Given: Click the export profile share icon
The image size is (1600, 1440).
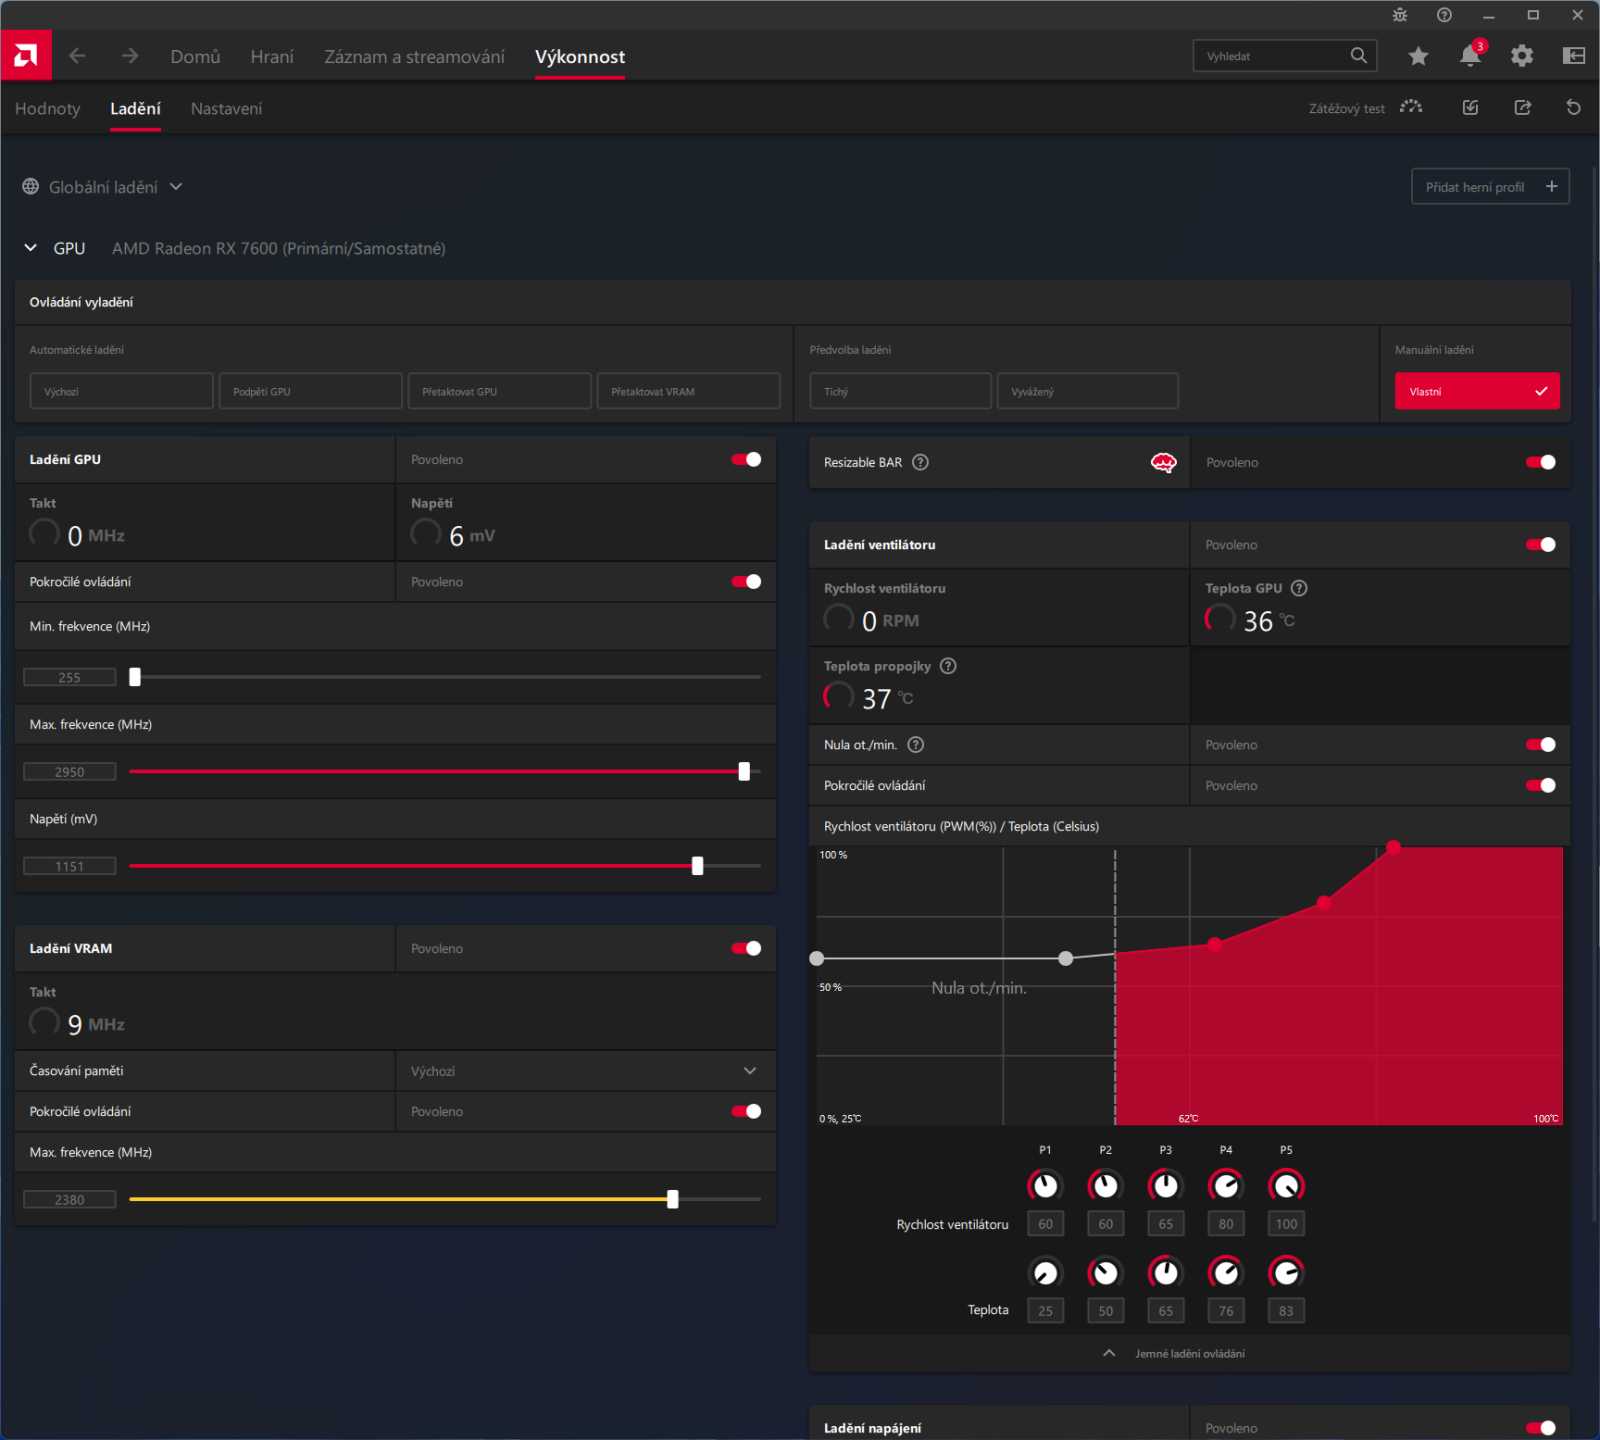Looking at the screenshot, I should click(x=1523, y=108).
